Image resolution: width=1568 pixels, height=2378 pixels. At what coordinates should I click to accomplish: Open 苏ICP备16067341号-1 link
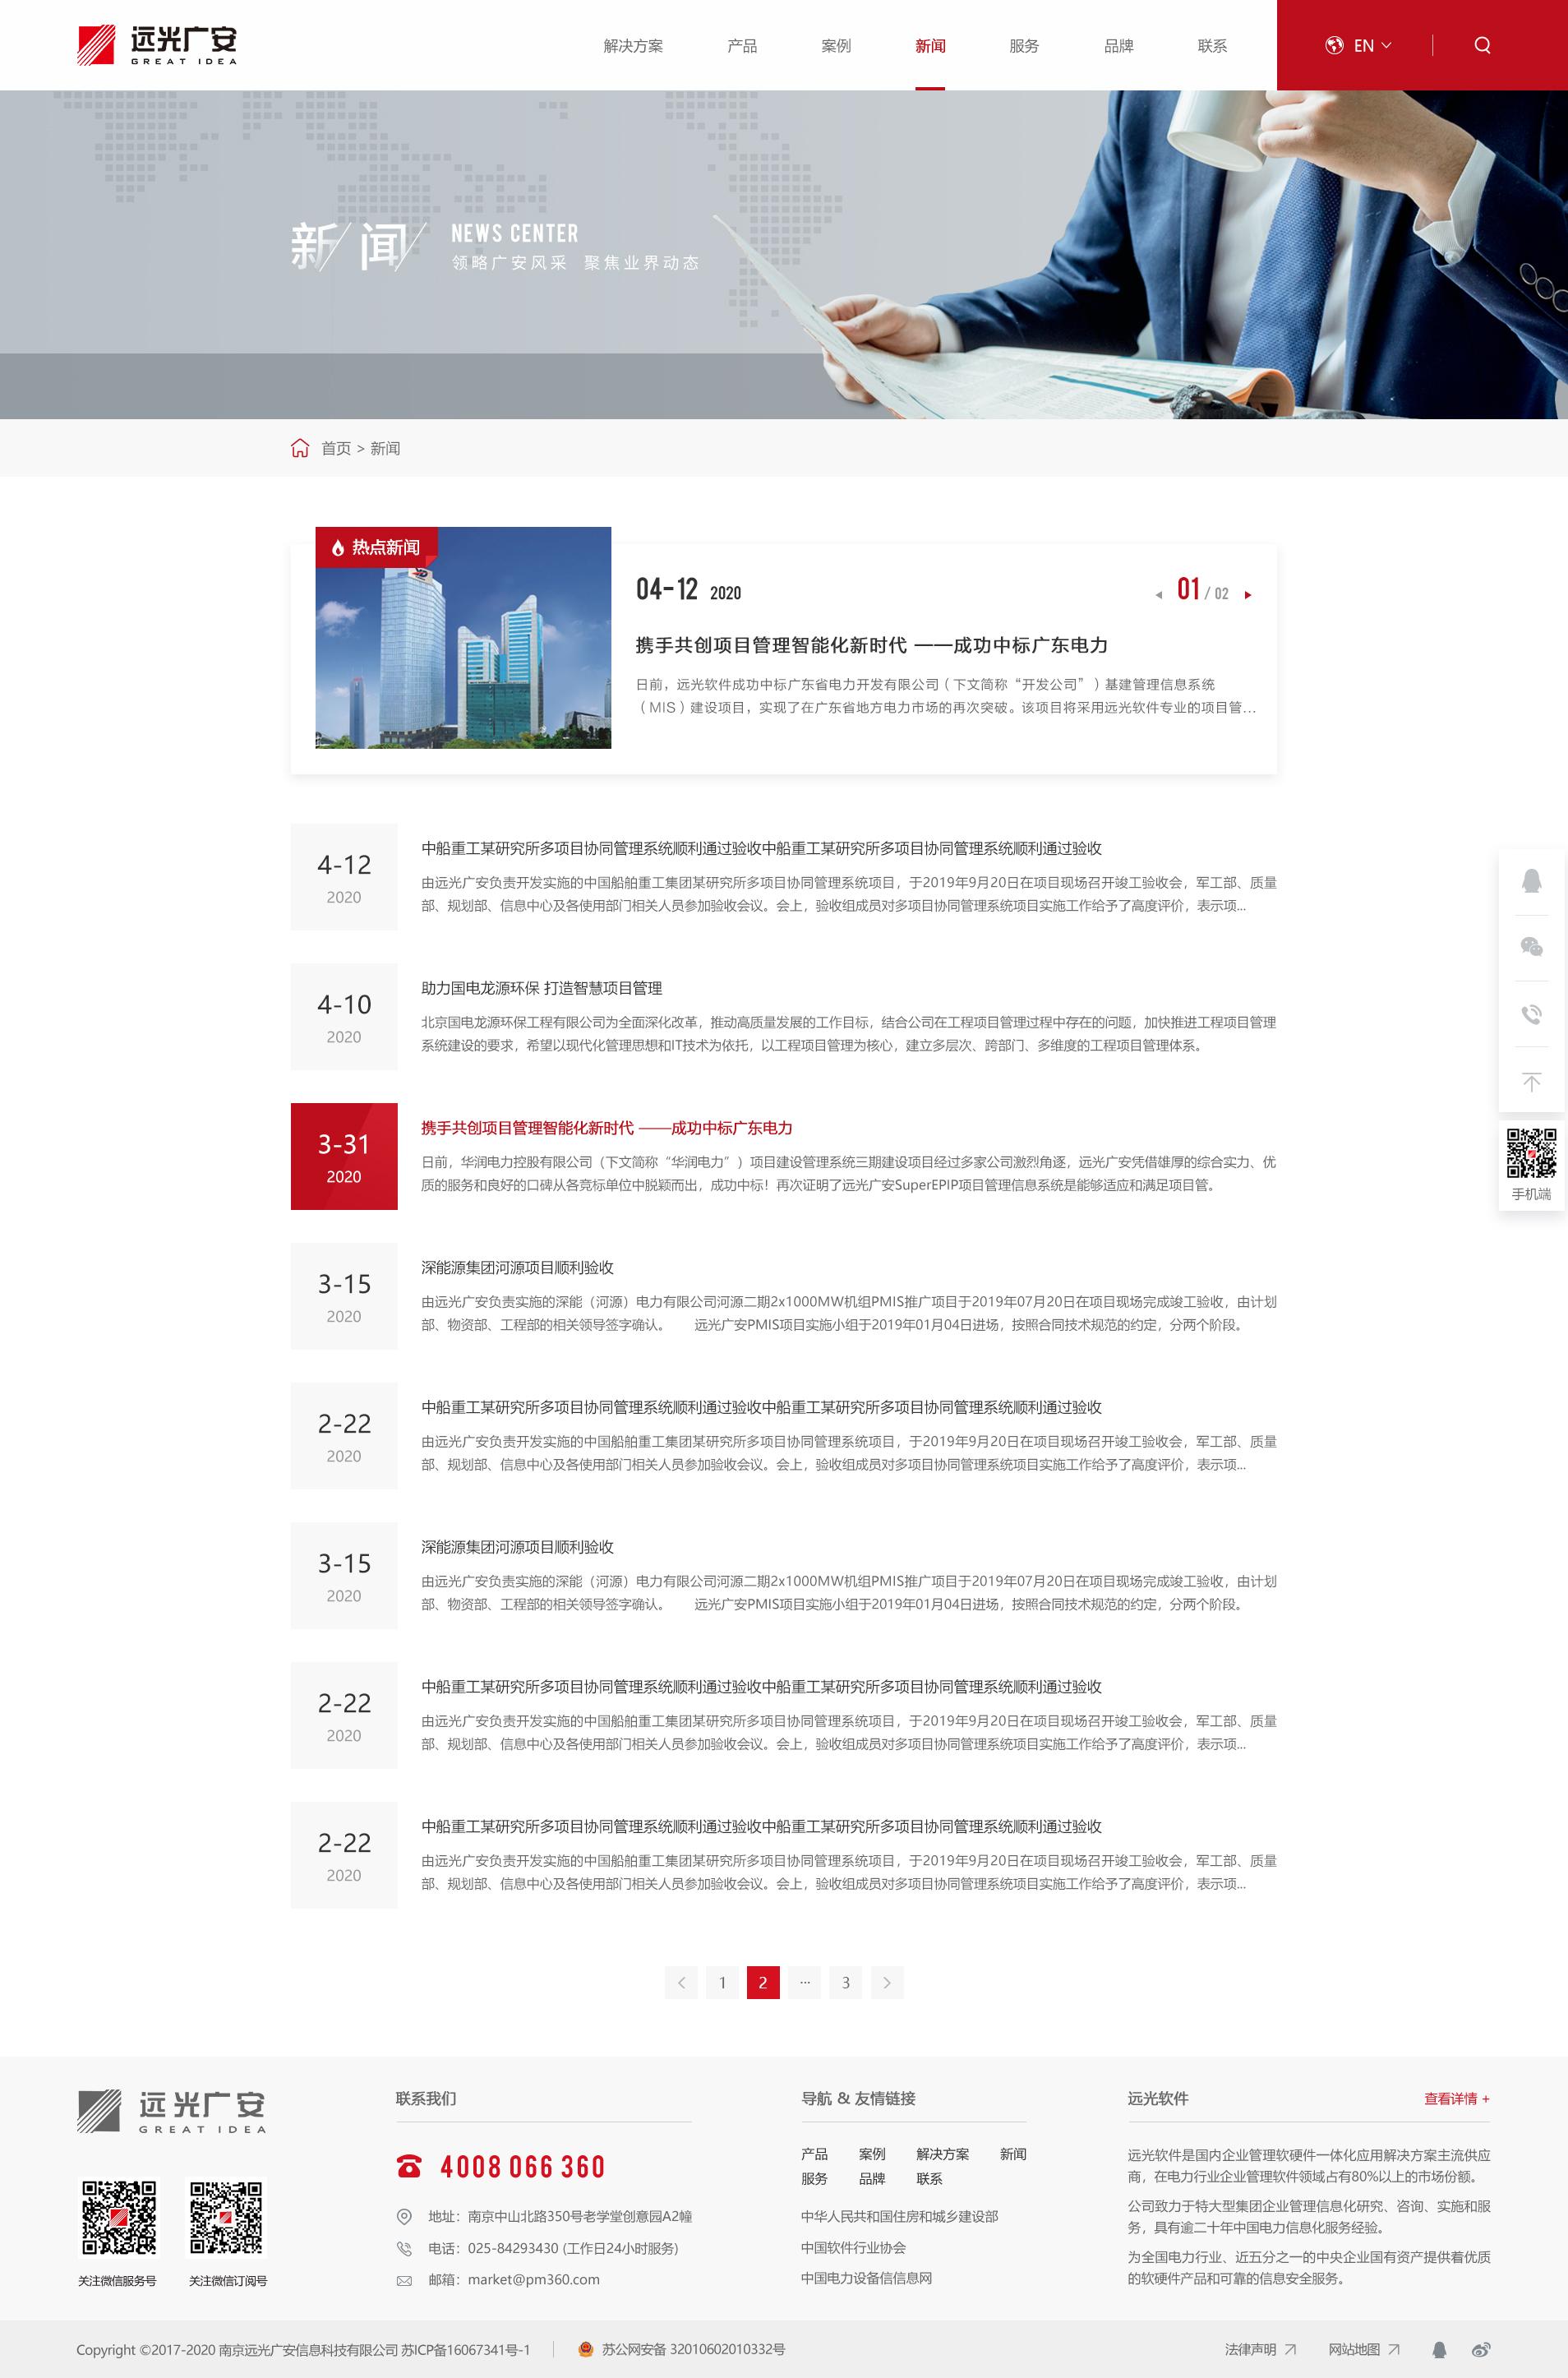[466, 2349]
